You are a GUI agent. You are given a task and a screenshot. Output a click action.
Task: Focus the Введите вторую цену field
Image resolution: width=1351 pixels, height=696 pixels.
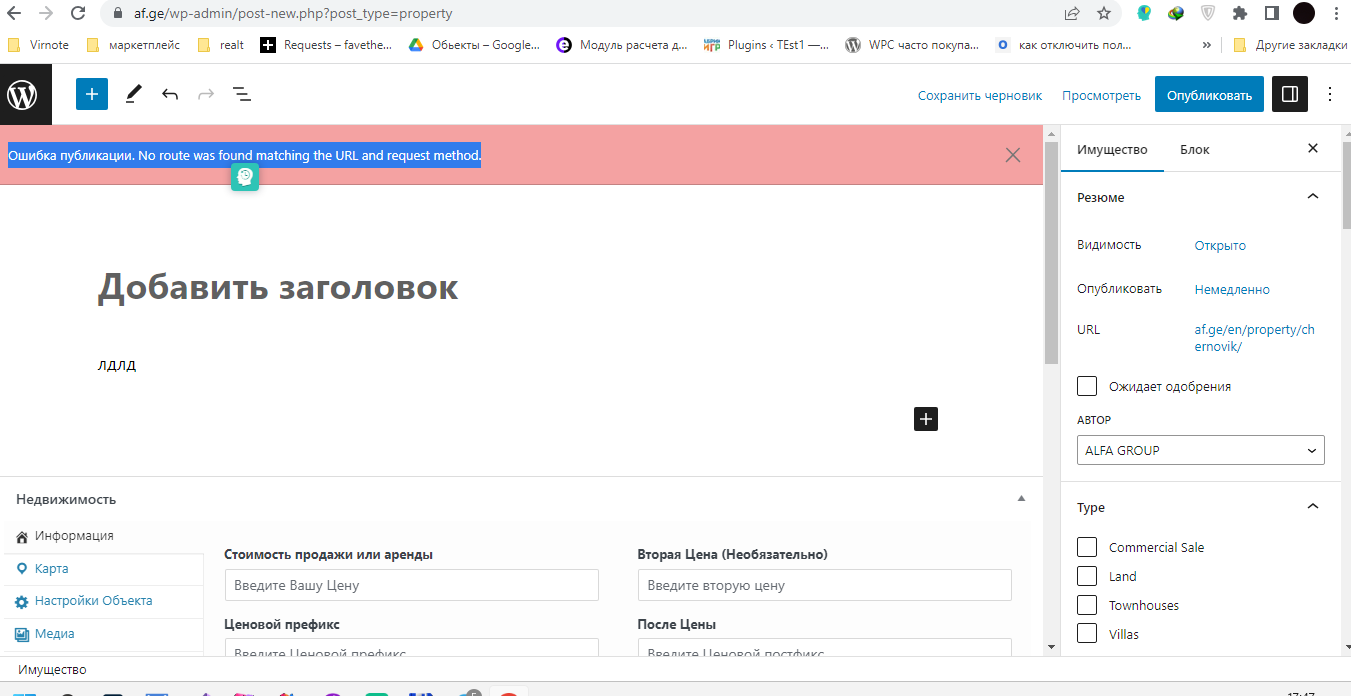(x=824, y=585)
